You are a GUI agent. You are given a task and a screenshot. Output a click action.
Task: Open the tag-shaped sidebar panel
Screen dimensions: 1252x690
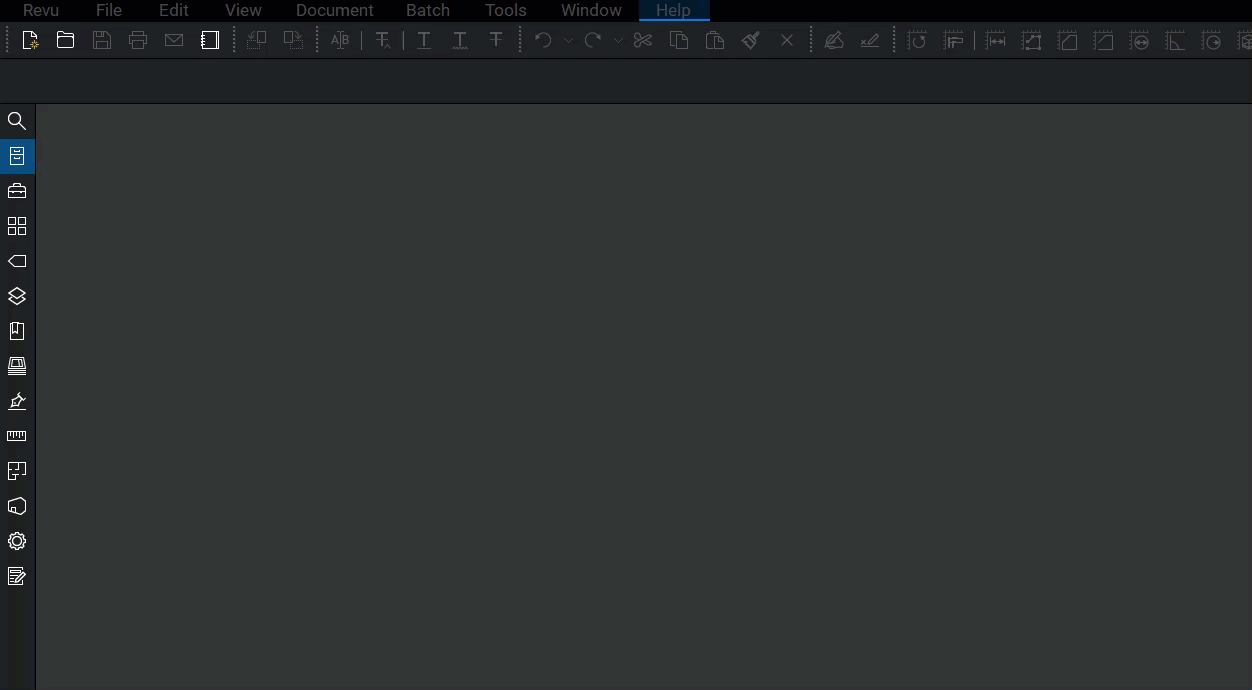pos(17,261)
